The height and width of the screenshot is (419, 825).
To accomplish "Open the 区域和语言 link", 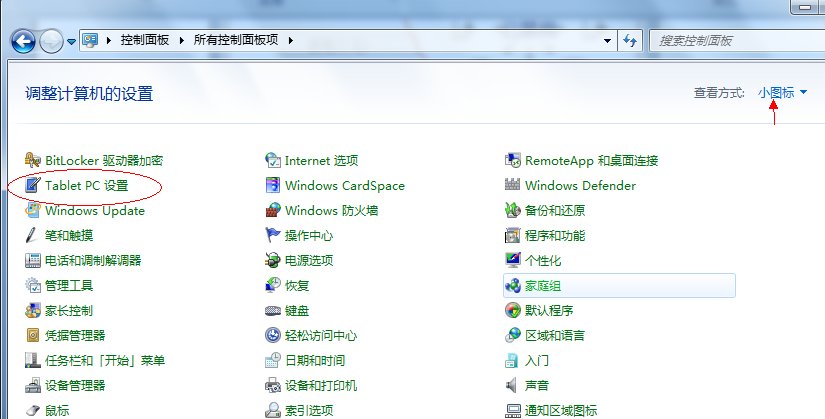I will click(x=555, y=335).
